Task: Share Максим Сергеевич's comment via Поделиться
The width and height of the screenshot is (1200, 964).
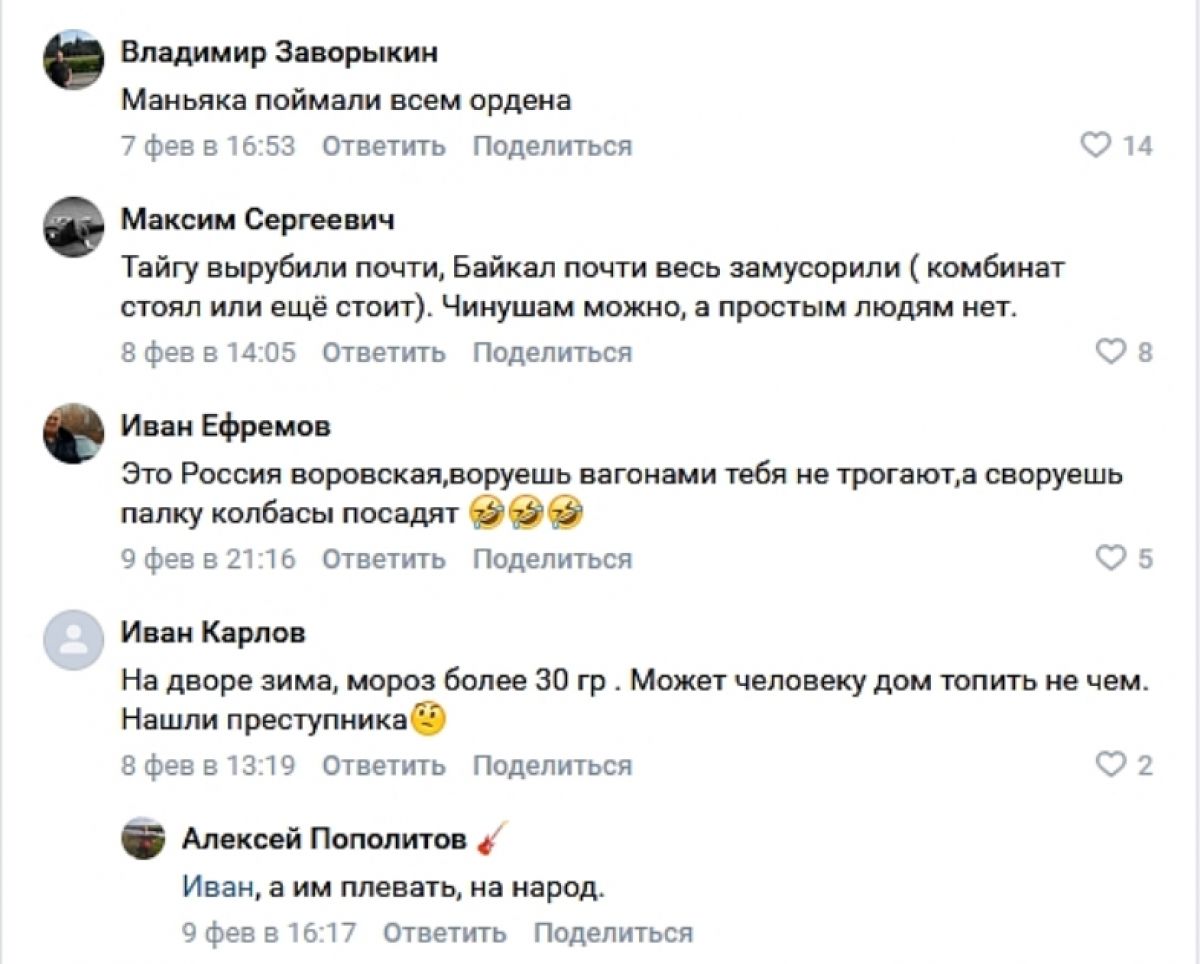Action: pyautogui.click(x=552, y=352)
